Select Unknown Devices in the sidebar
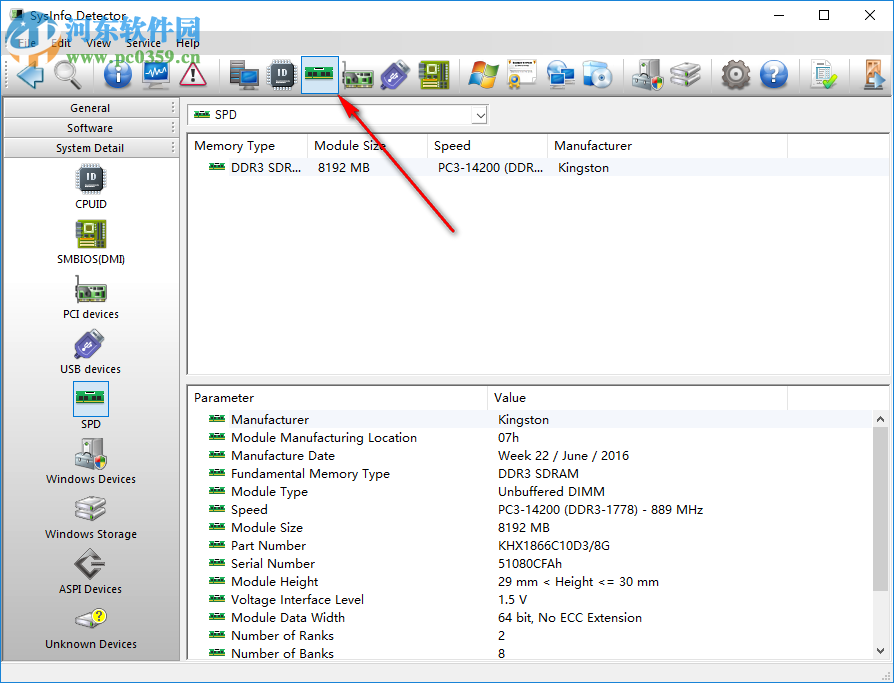Image resolution: width=894 pixels, height=683 pixels. (90, 628)
